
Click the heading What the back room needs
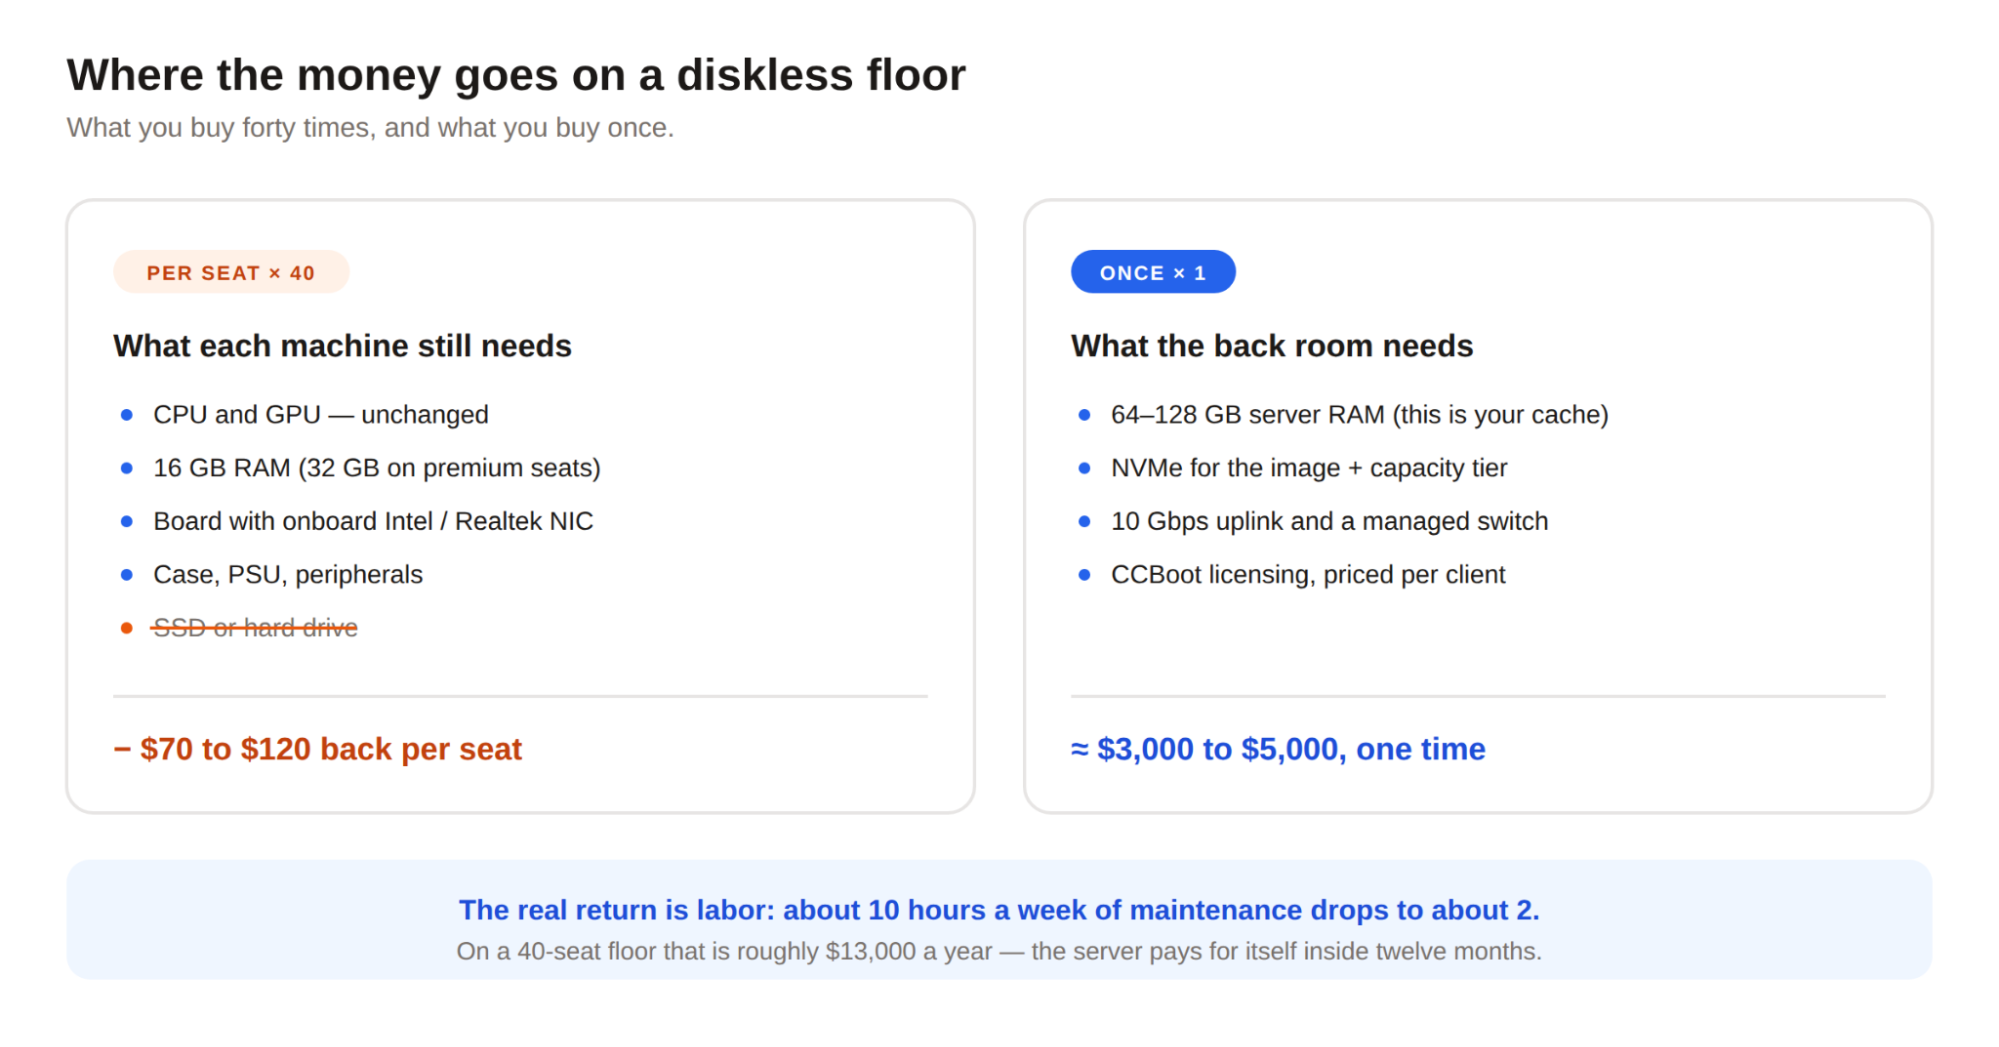tap(1272, 345)
